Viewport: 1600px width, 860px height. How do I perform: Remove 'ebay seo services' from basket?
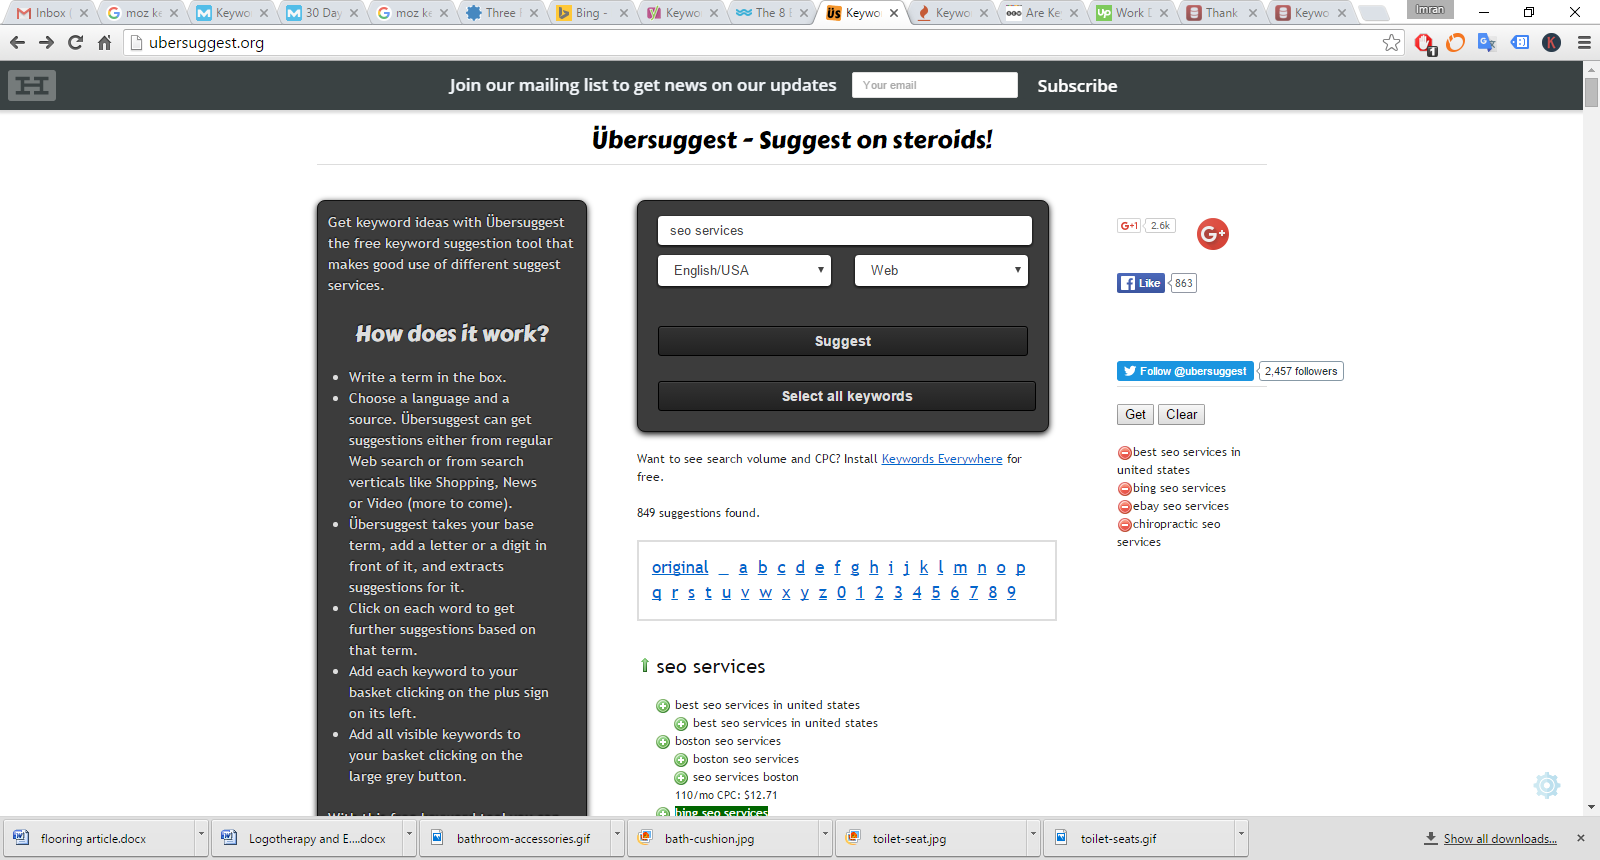1124,507
